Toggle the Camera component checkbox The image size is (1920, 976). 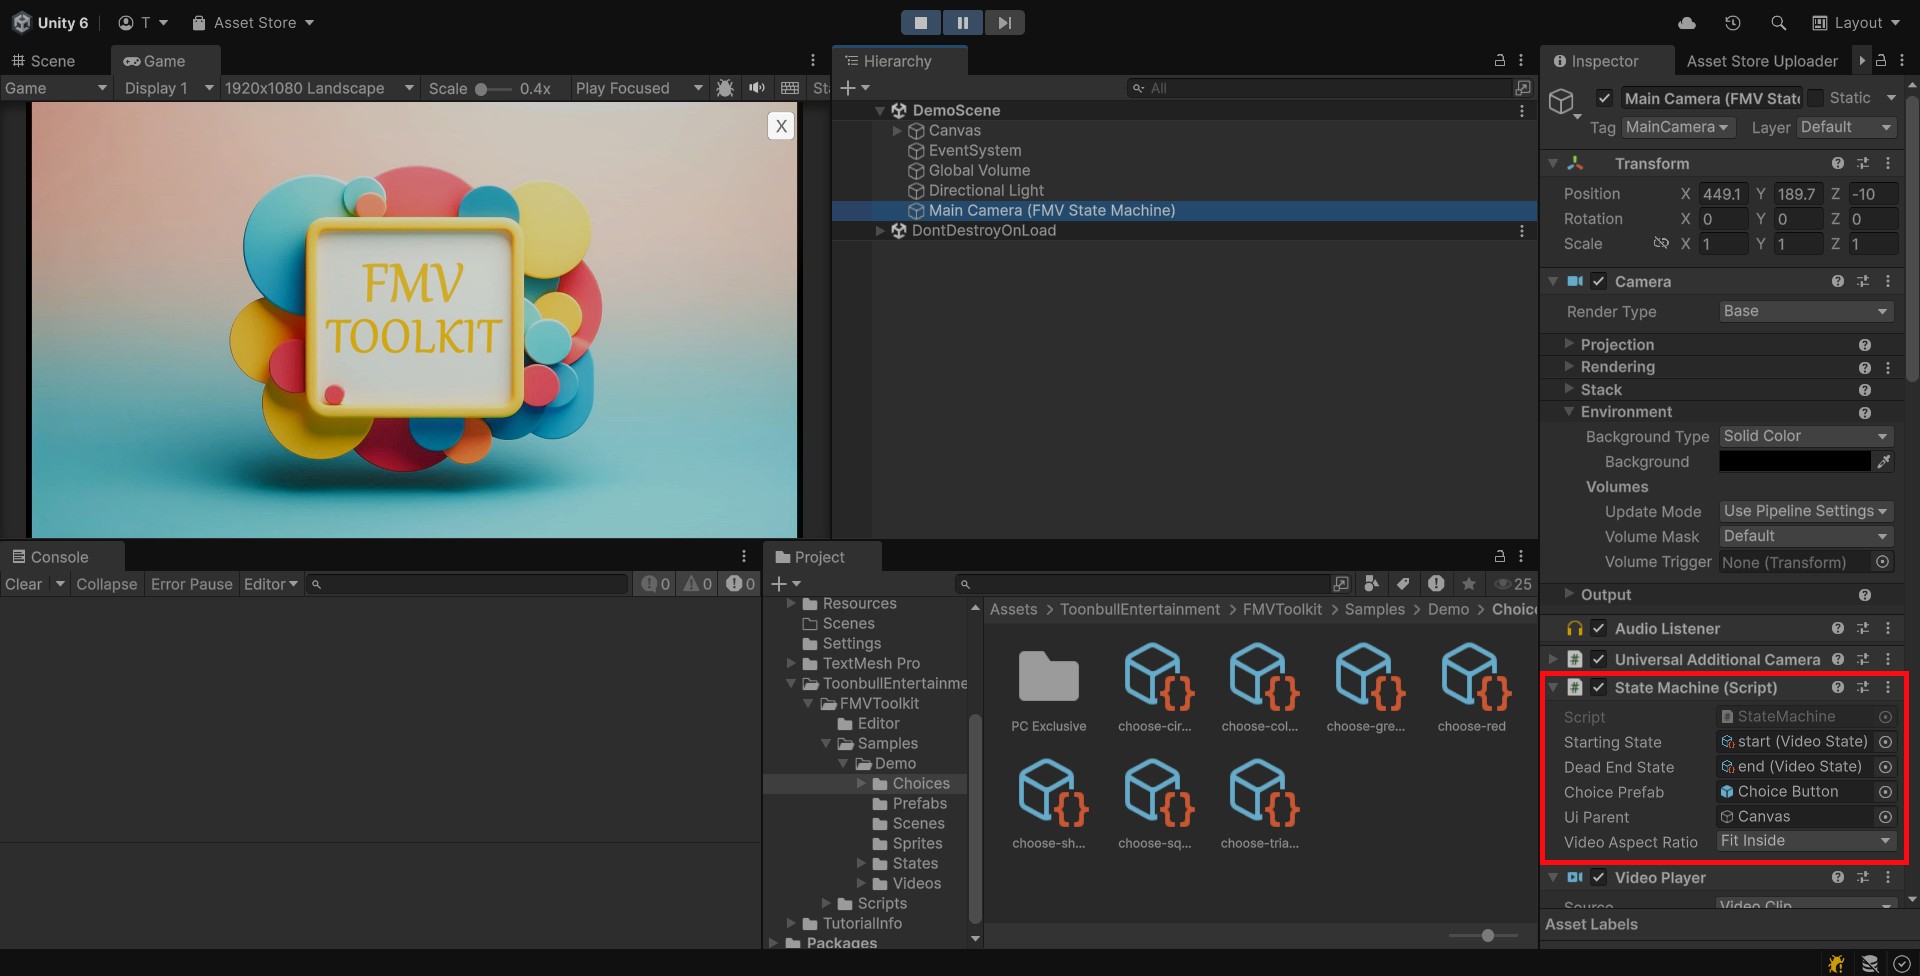point(1598,282)
